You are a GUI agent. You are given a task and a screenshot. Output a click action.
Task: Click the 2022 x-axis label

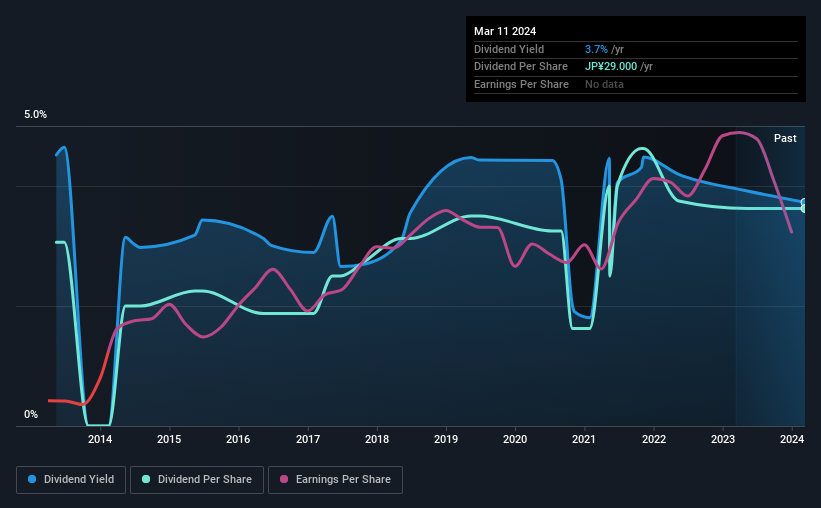(654, 439)
